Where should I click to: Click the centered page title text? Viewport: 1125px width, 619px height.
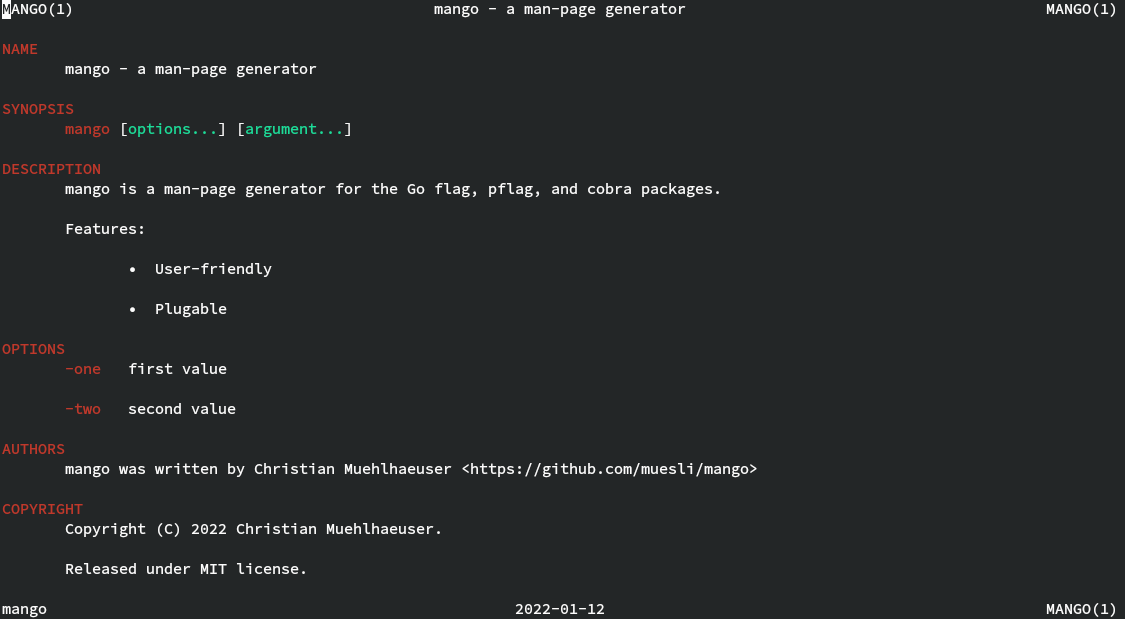(x=560, y=9)
